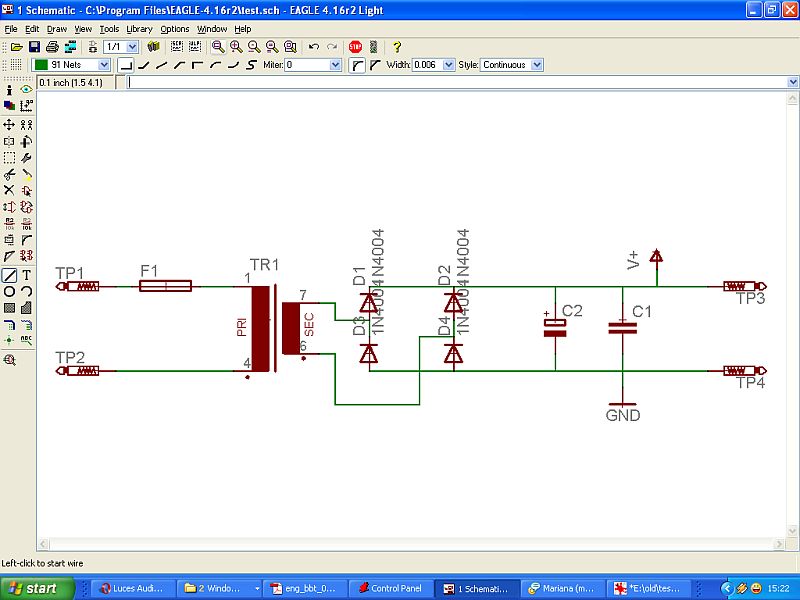The height and width of the screenshot is (600, 800).
Task: Choose the fifth corner wire bend style
Action: tap(197, 65)
